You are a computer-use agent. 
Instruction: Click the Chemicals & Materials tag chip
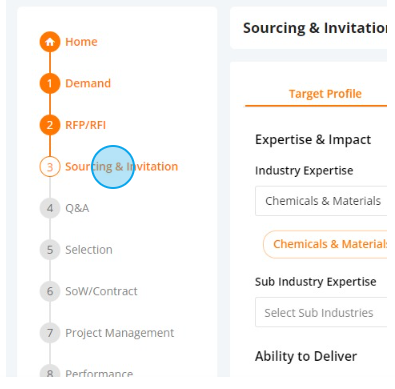click(x=325, y=244)
